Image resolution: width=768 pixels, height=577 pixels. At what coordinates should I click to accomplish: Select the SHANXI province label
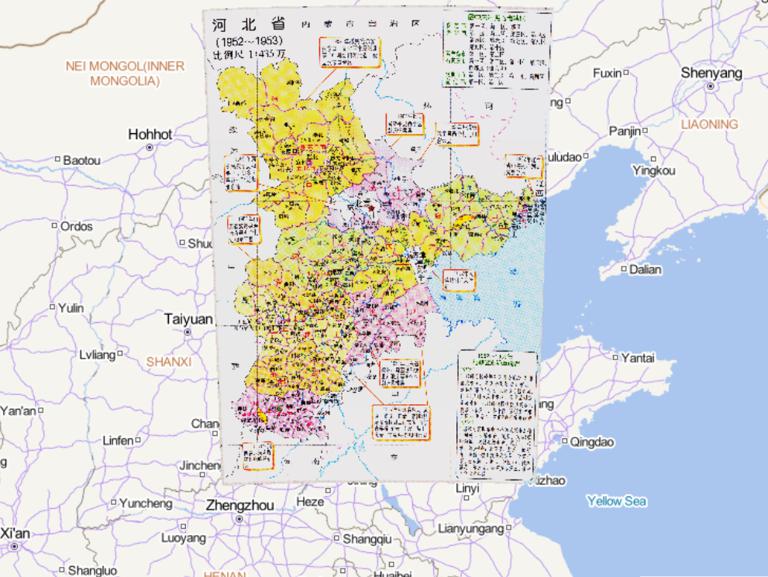pos(168,360)
